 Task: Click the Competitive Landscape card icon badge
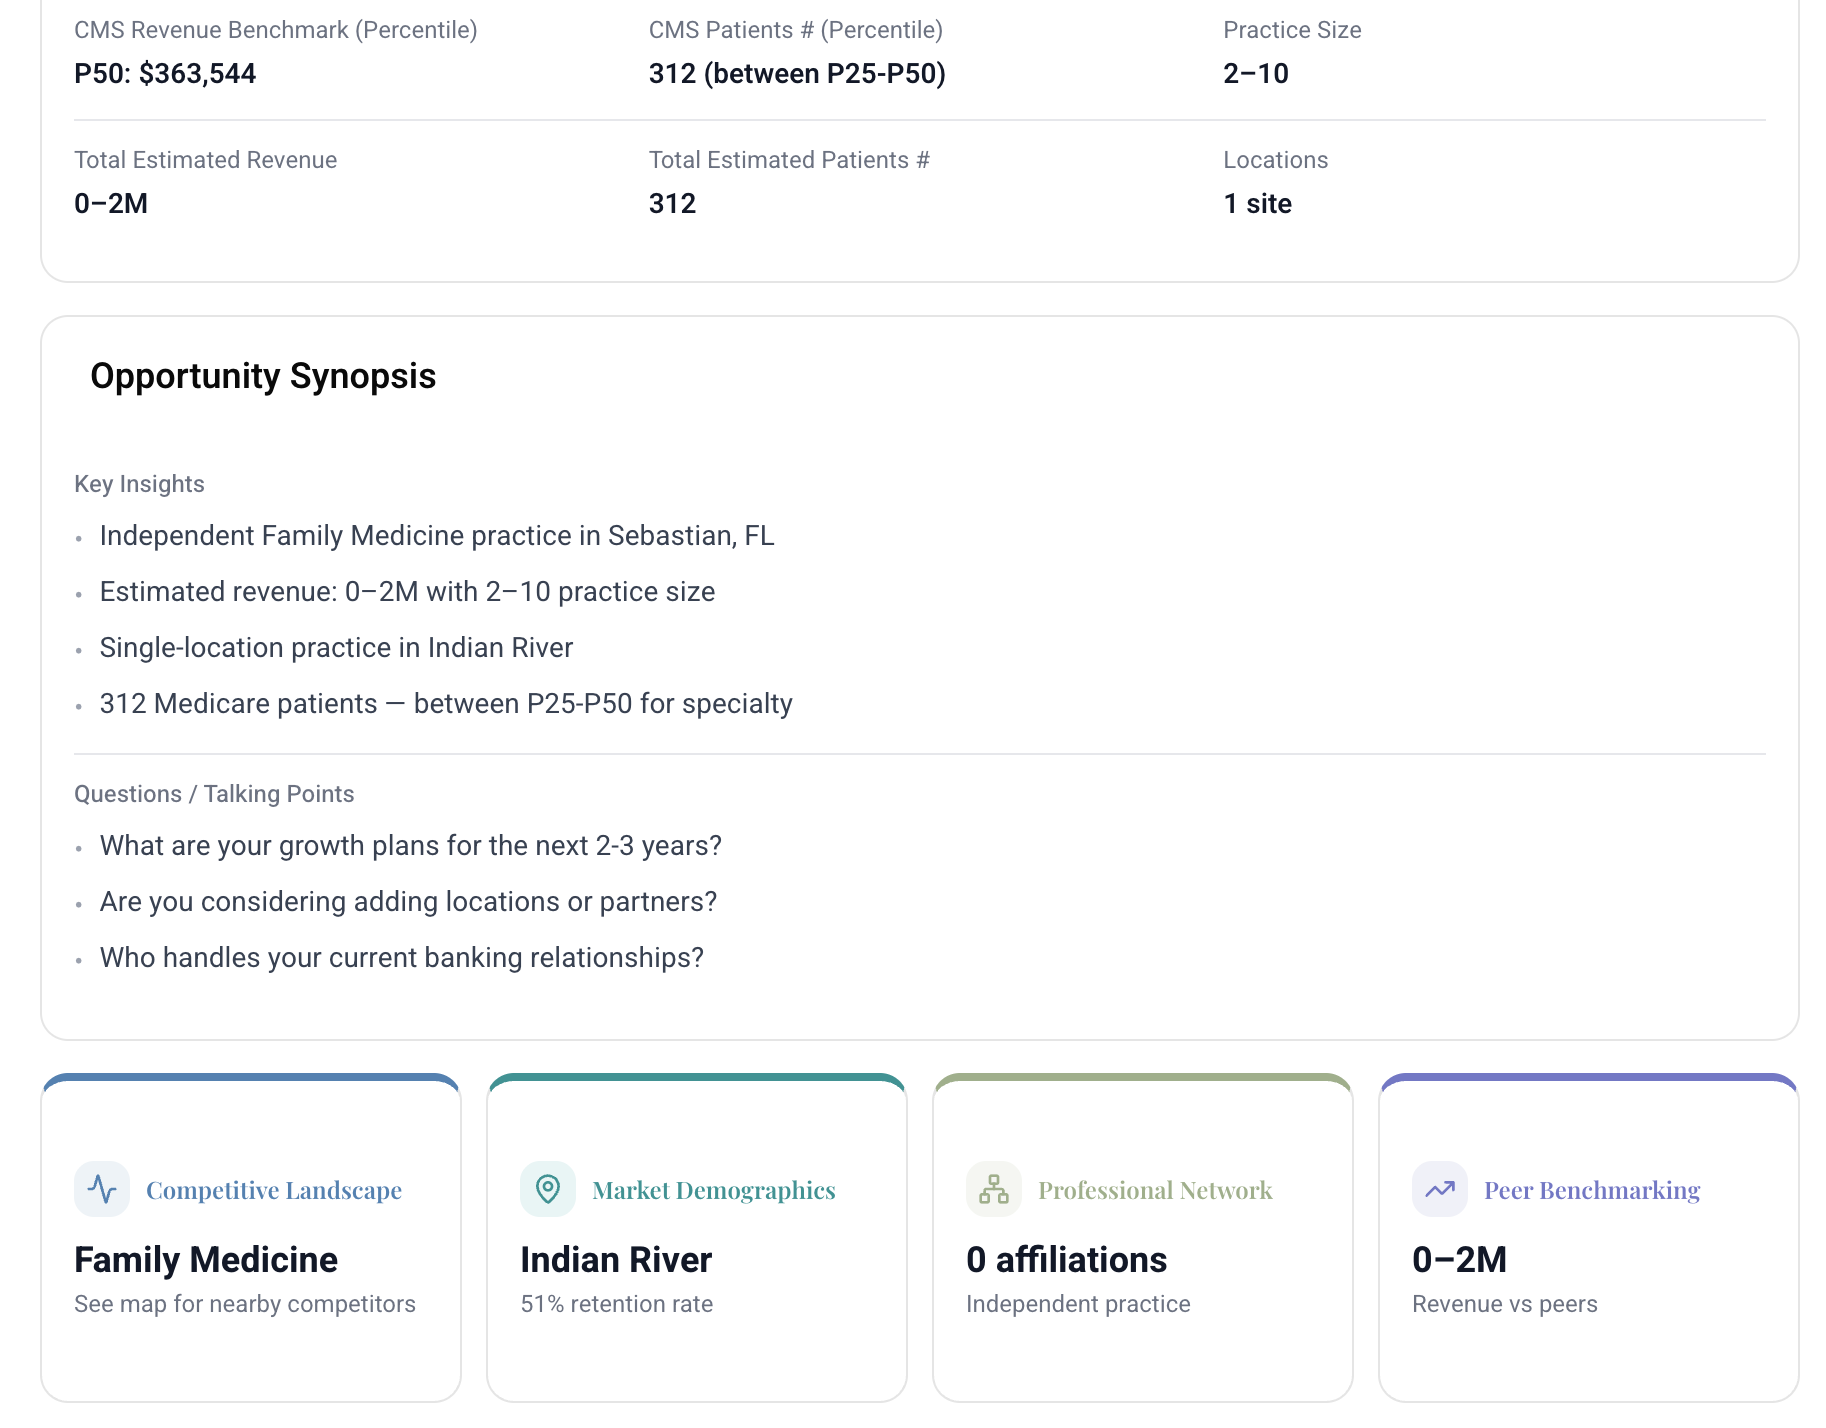tap(101, 1189)
